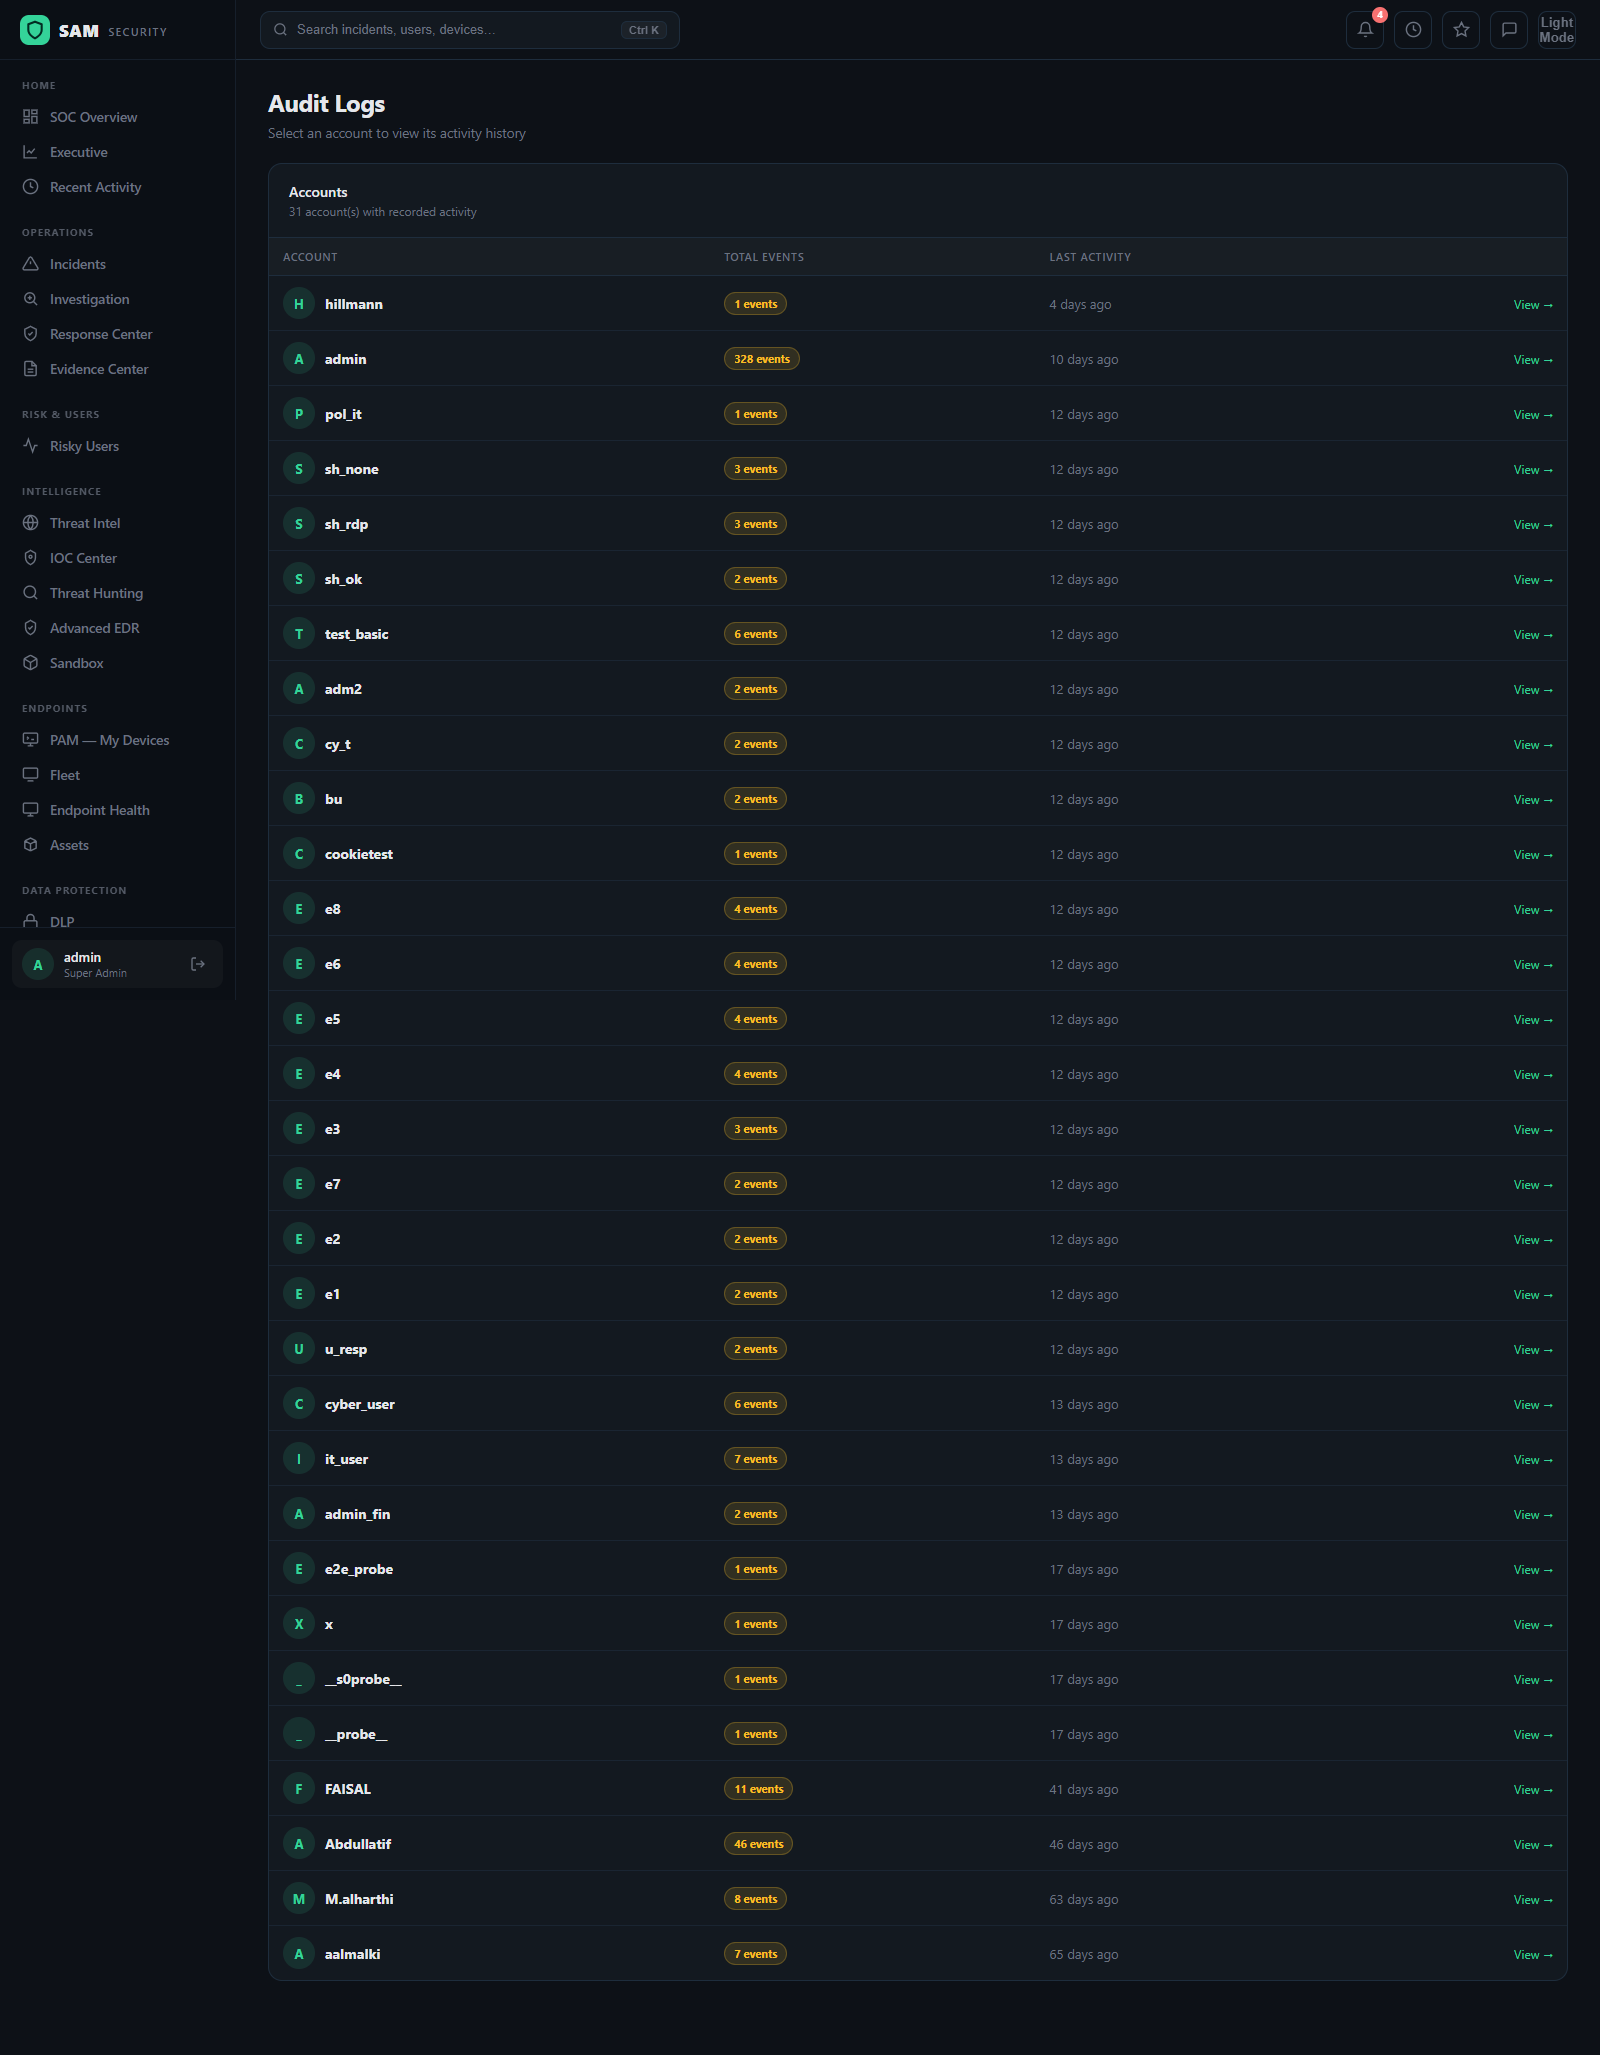Click the PAM My Devices monitor icon
This screenshot has height=2055, width=1600.
tap(31, 740)
